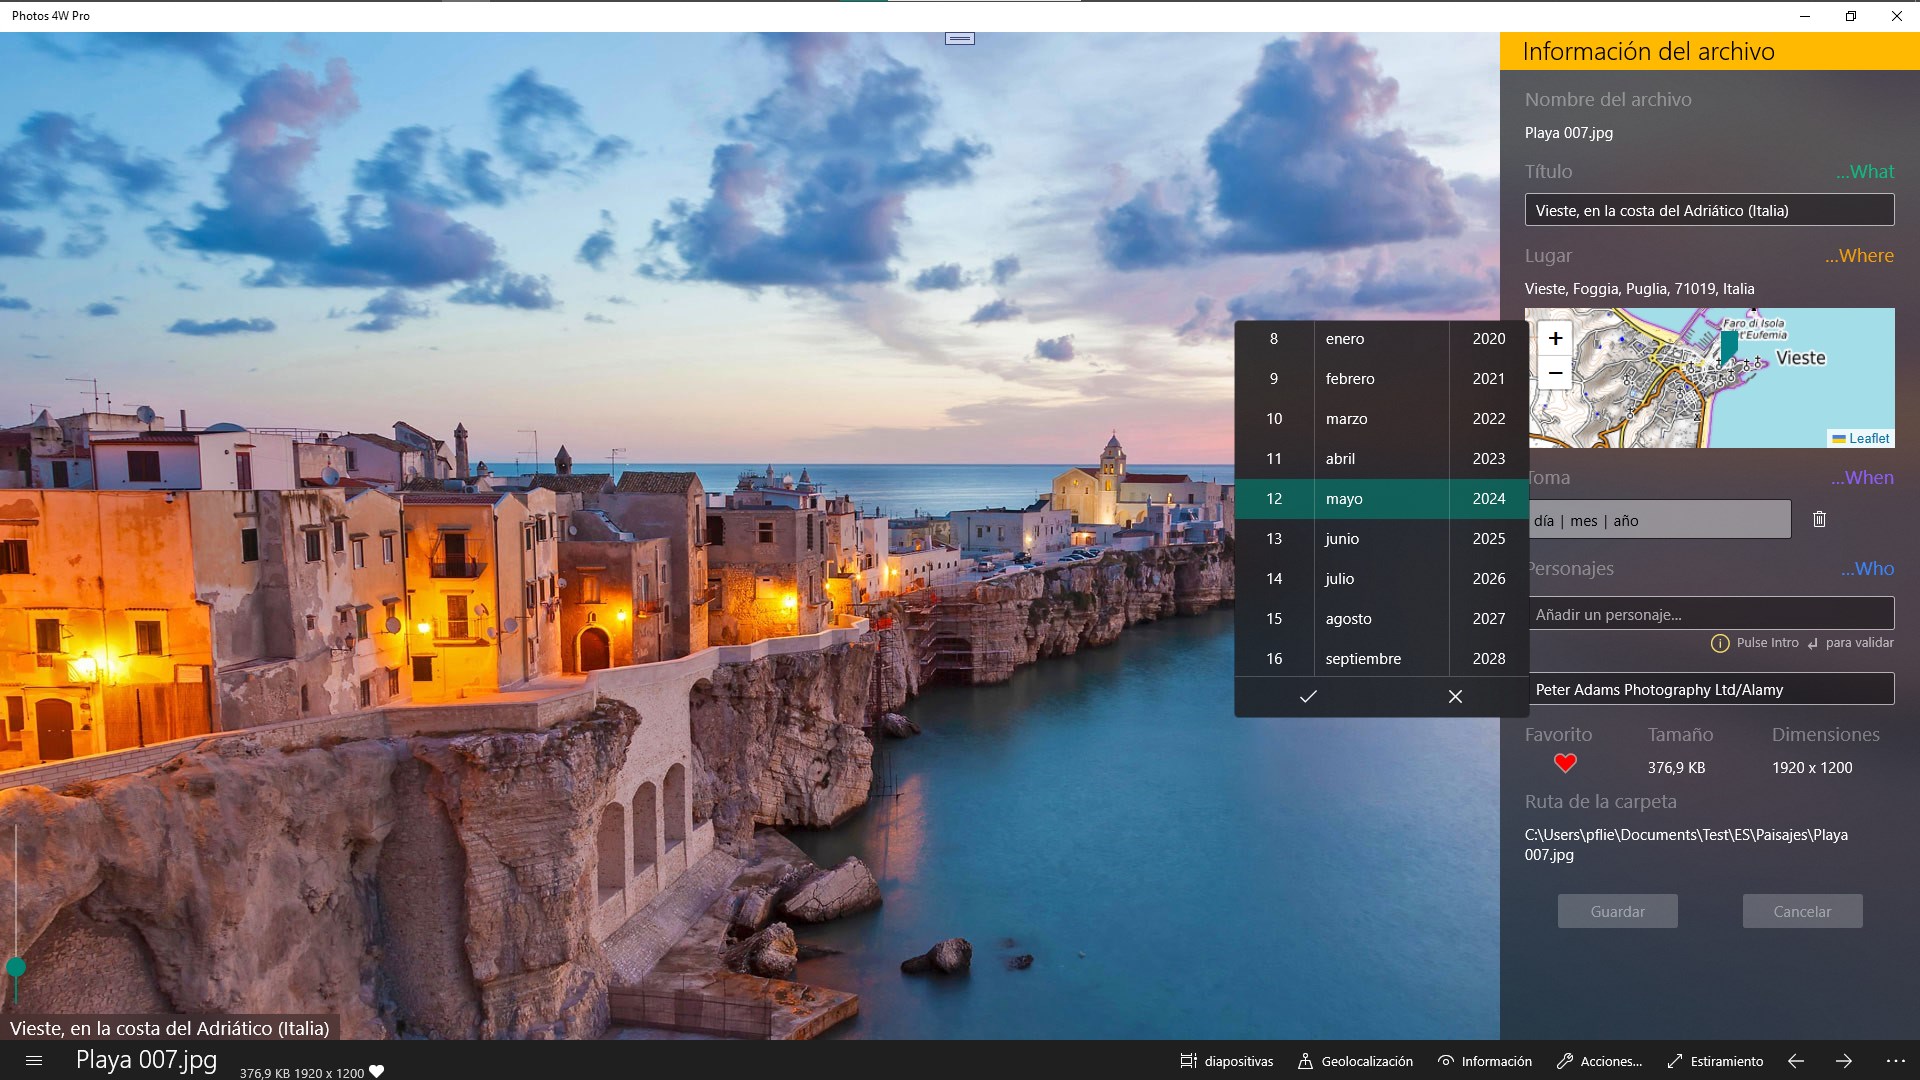The height and width of the screenshot is (1080, 1920).
Task: Click the ...What link
Action: pos(1864,171)
